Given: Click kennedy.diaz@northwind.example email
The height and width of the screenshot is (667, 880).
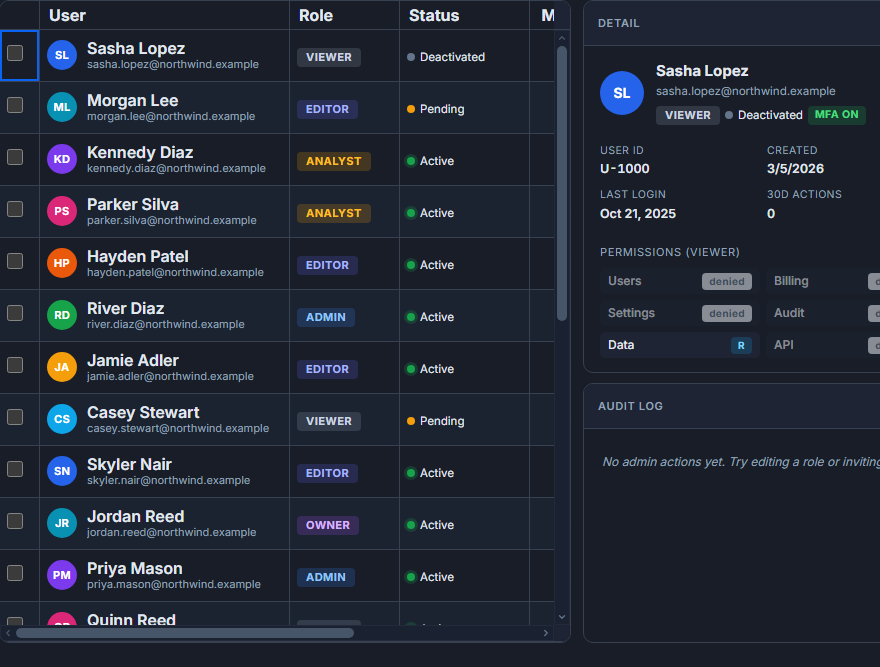Looking at the screenshot, I should coord(176,168).
